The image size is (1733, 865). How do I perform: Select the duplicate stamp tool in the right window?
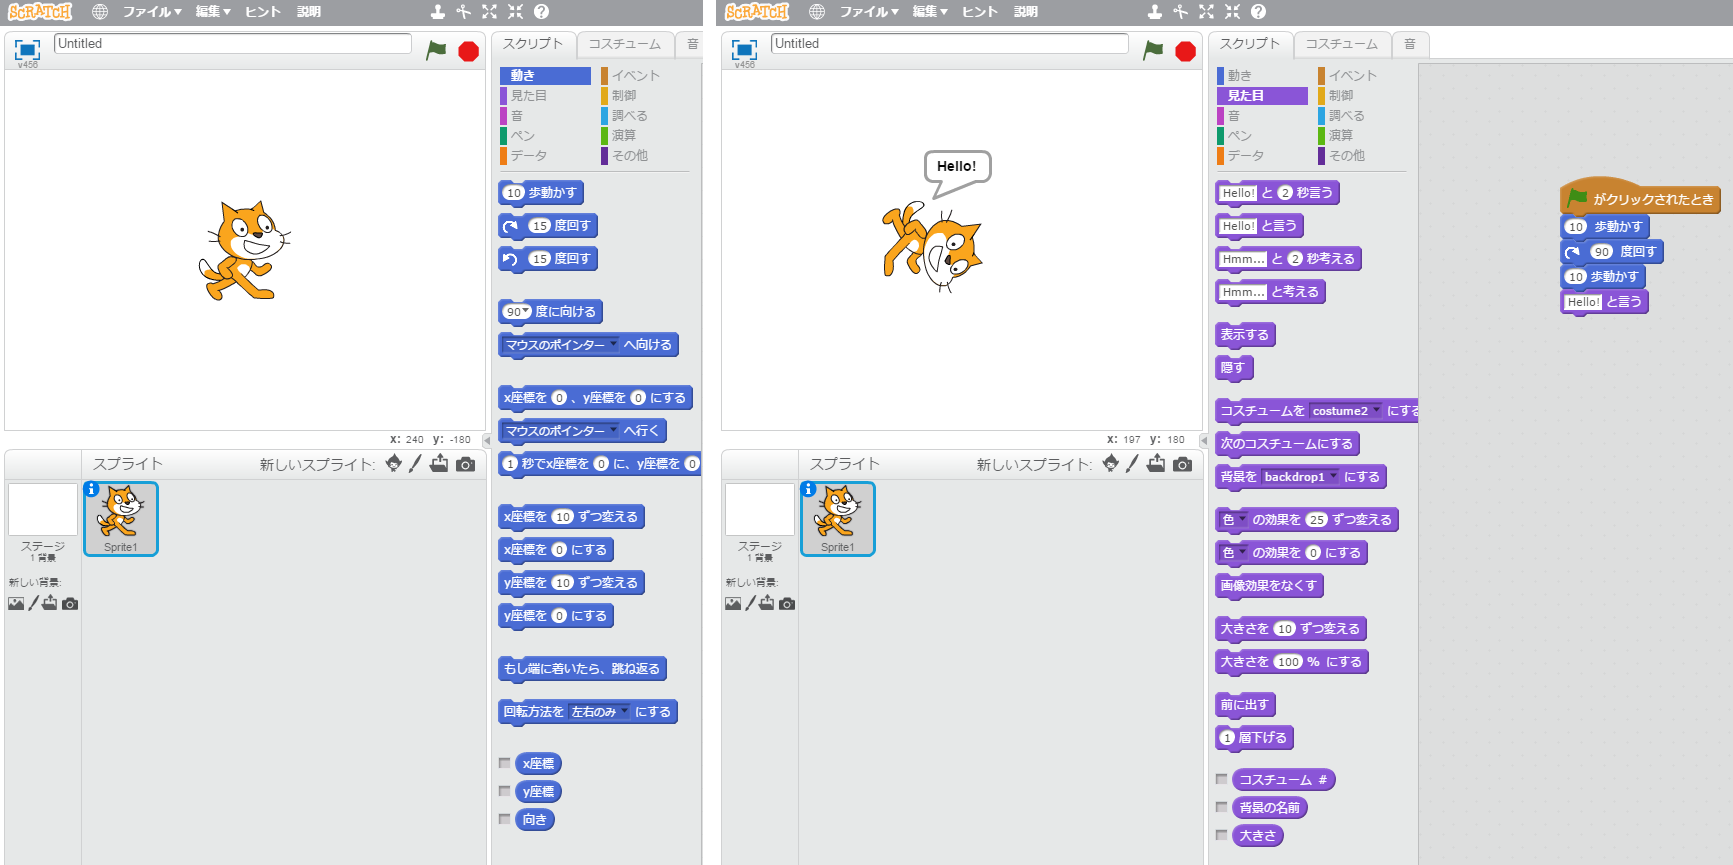(1154, 12)
